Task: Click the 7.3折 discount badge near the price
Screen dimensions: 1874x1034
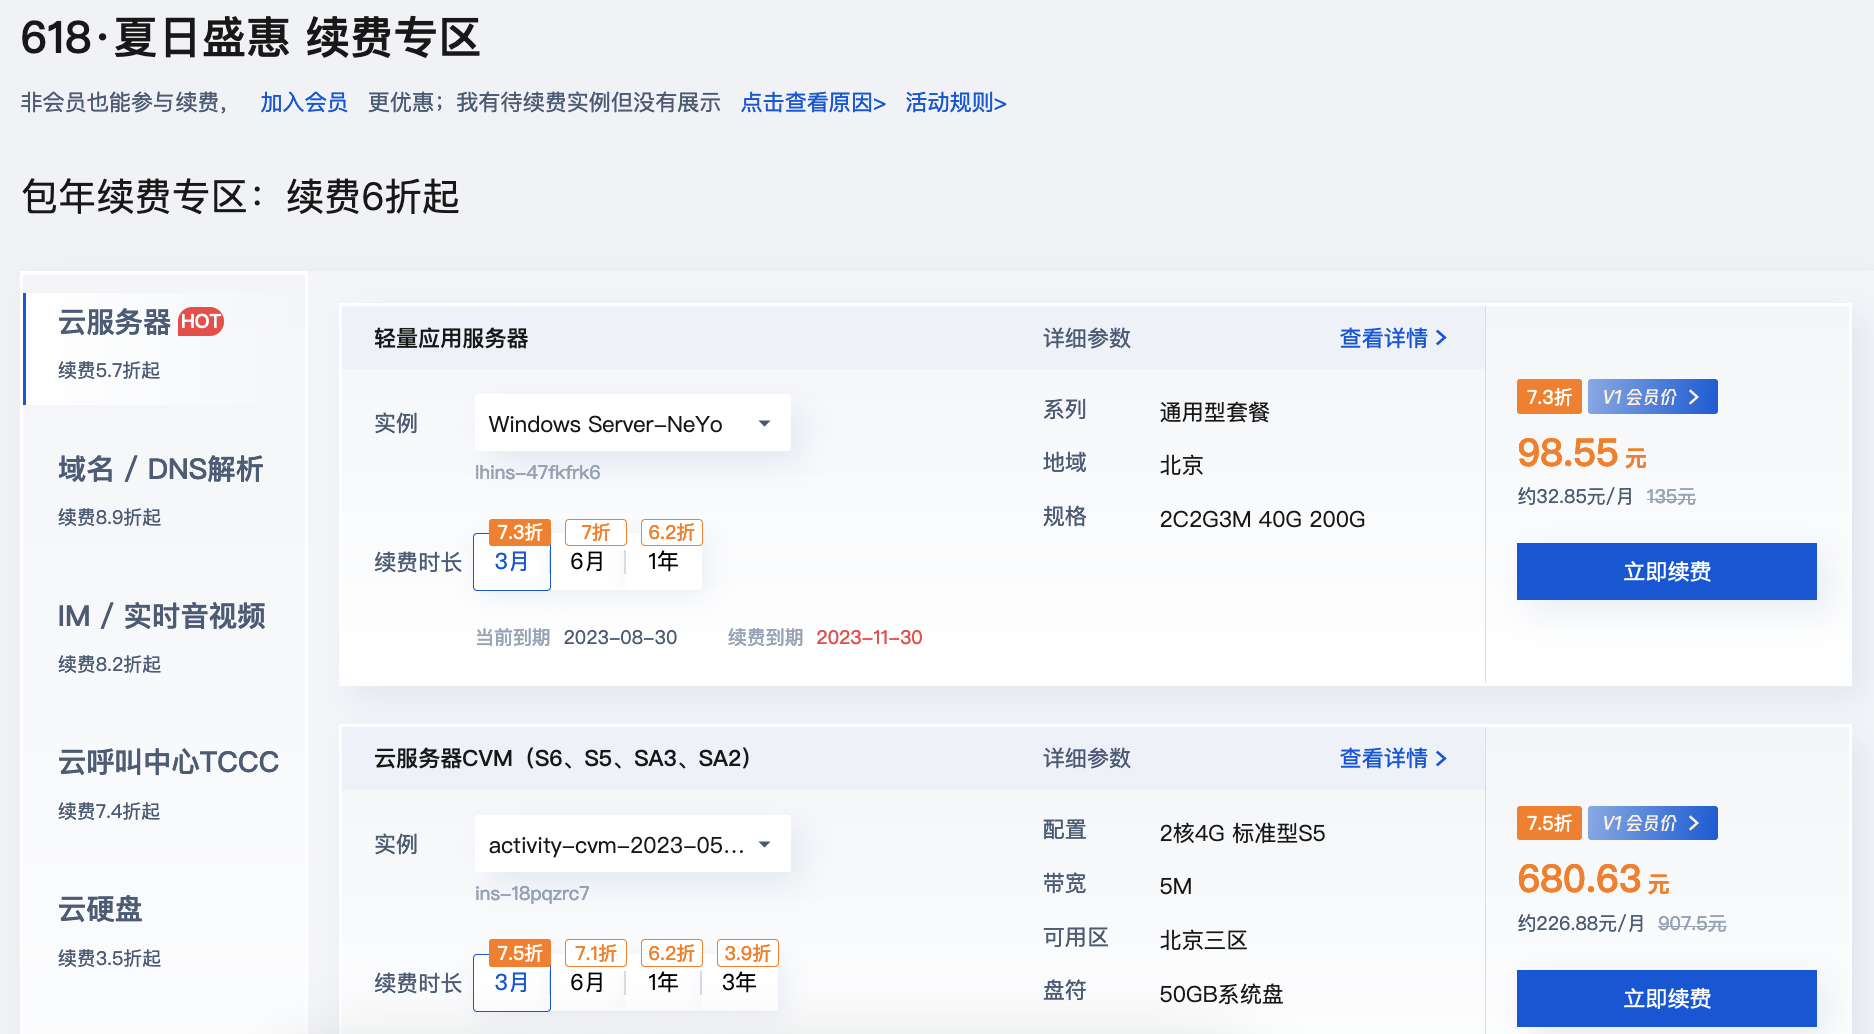Action: click(x=1549, y=396)
